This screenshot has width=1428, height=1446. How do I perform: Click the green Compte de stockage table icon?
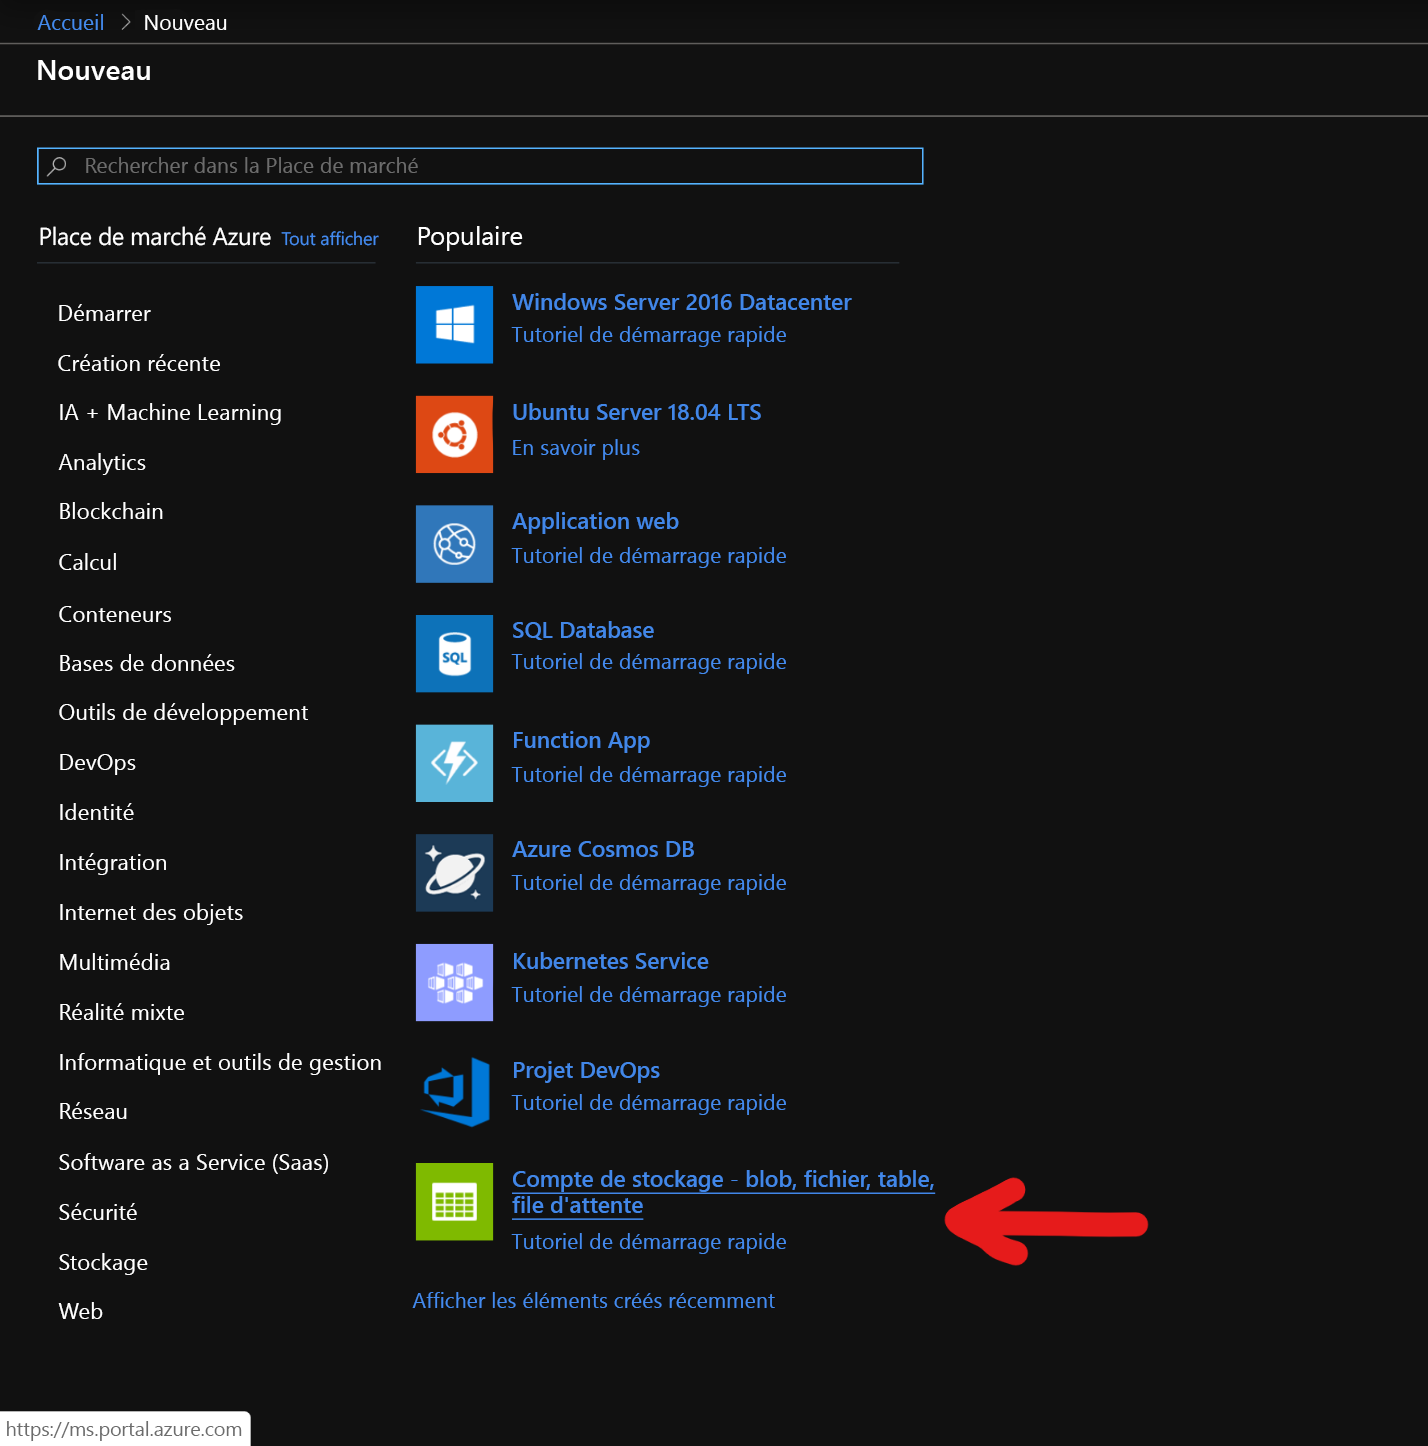click(454, 1201)
